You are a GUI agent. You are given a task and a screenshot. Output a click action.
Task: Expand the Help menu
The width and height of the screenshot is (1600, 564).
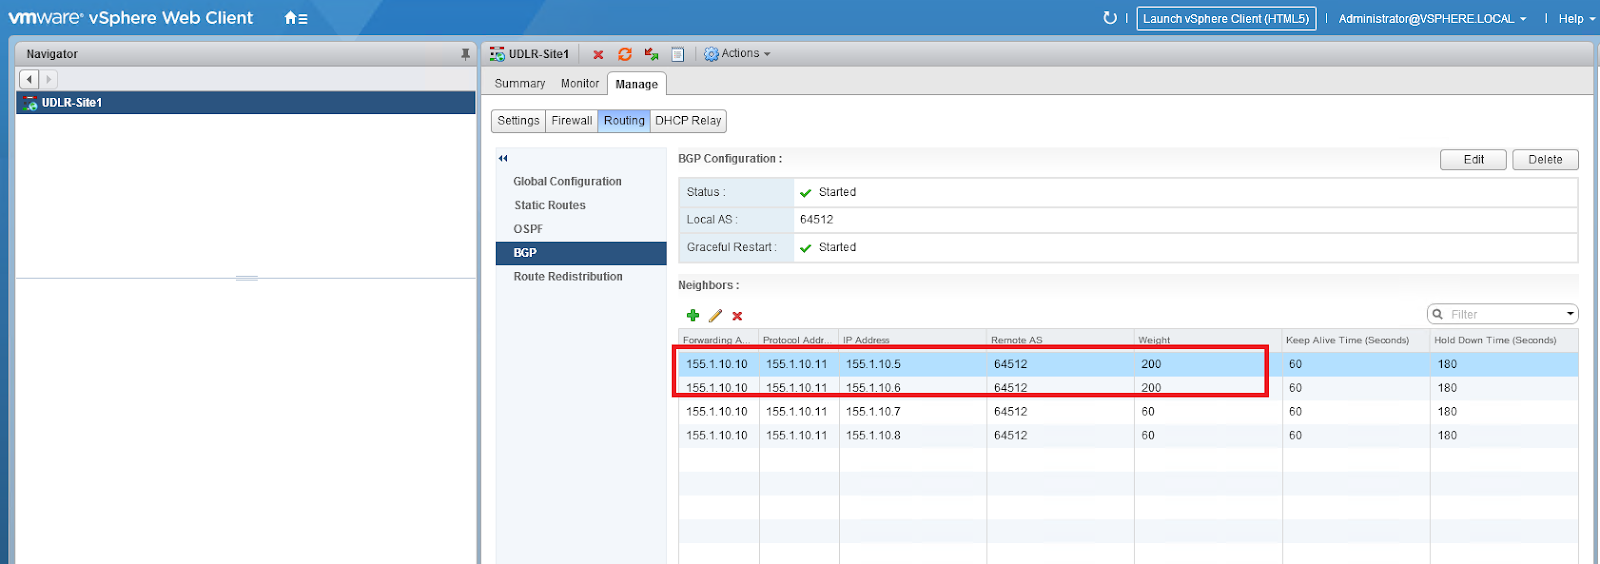(x=1575, y=19)
